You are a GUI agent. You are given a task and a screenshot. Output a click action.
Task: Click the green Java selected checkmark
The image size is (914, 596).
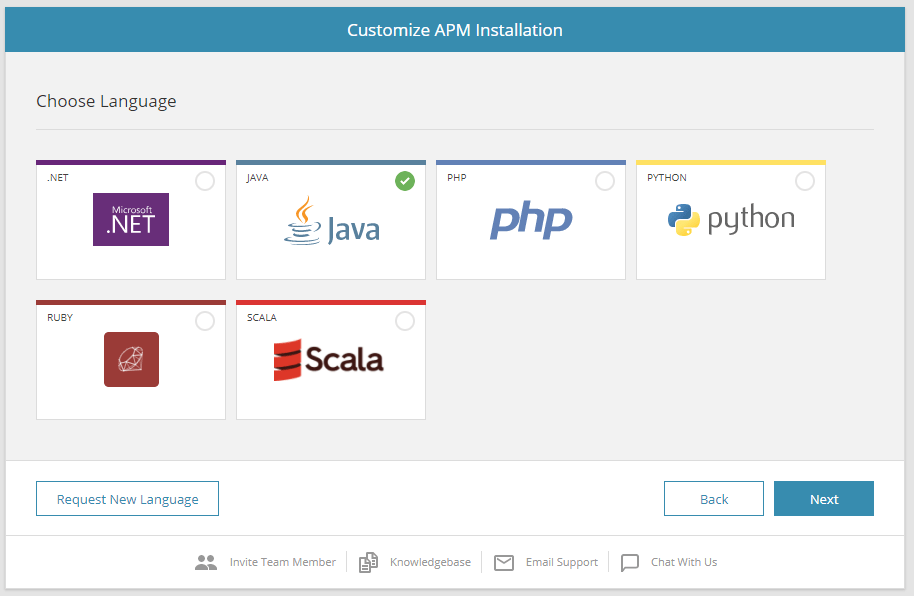pos(405,181)
